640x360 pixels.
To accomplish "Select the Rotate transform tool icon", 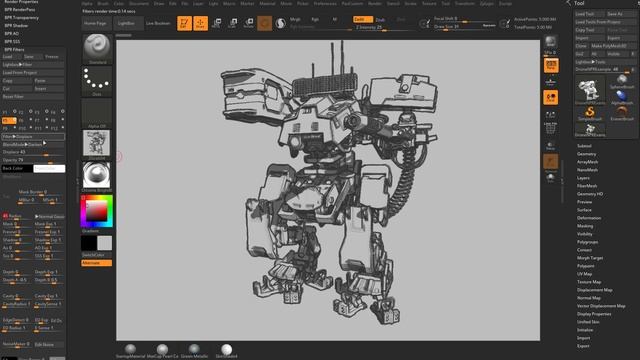I will pyautogui.click(x=249, y=23).
